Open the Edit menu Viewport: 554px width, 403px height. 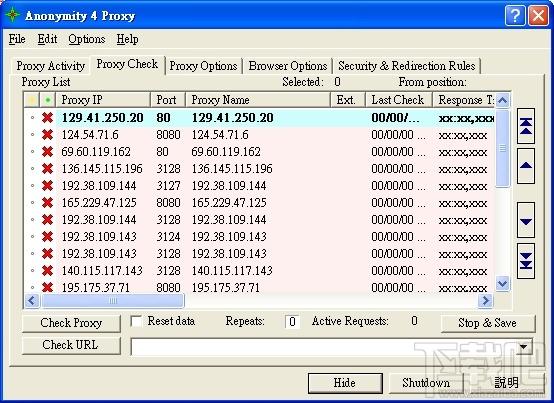(x=47, y=39)
